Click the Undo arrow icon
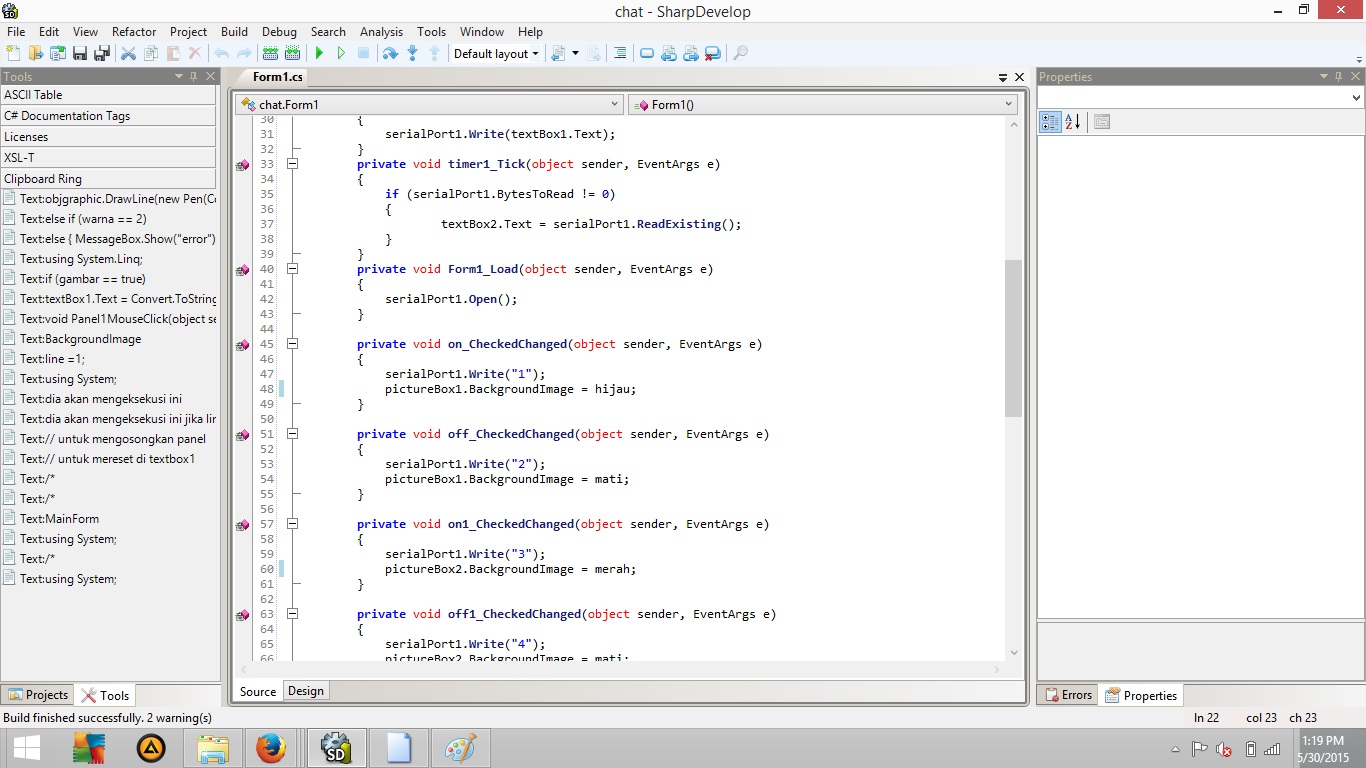Viewport: 1366px width, 768px height. pyautogui.click(x=221, y=53)
